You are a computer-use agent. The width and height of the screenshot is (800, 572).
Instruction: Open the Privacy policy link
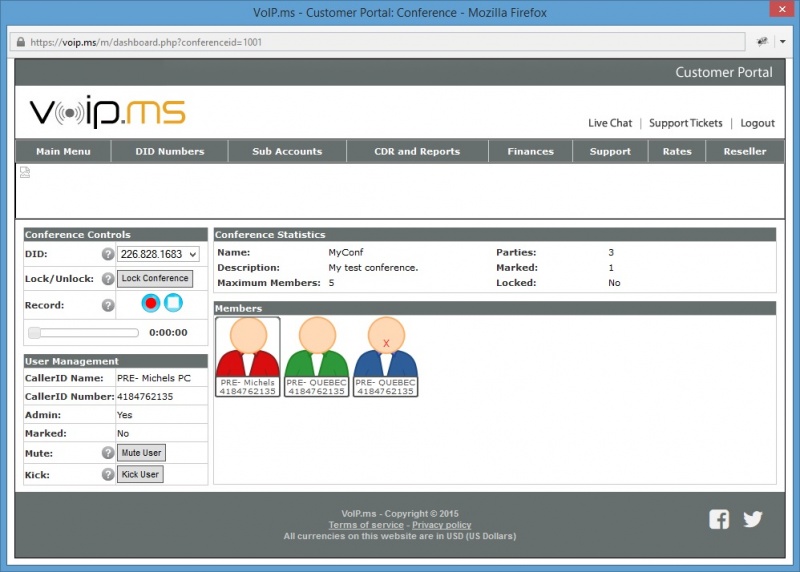click(x=442, y=525)
